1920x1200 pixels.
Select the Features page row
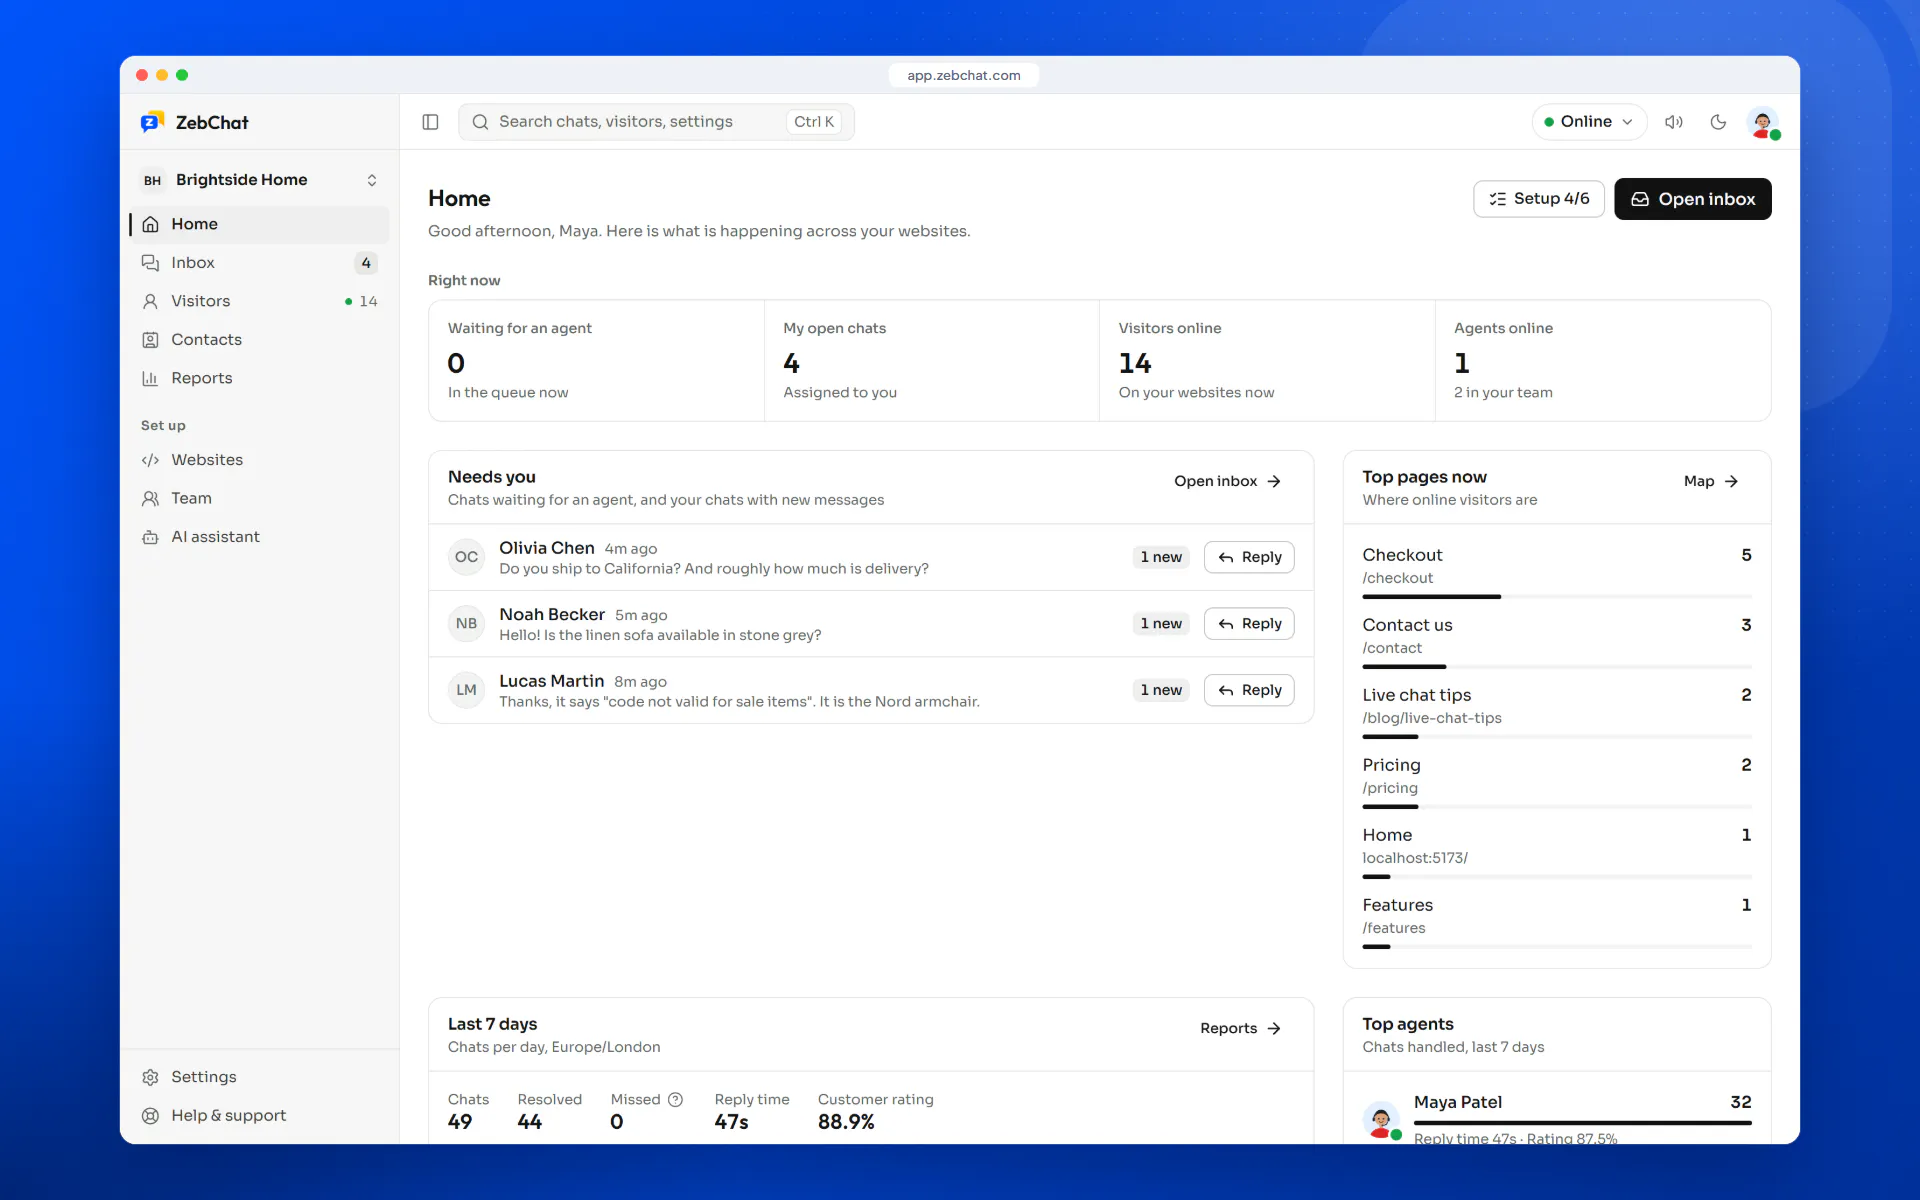pos(1557,923)
